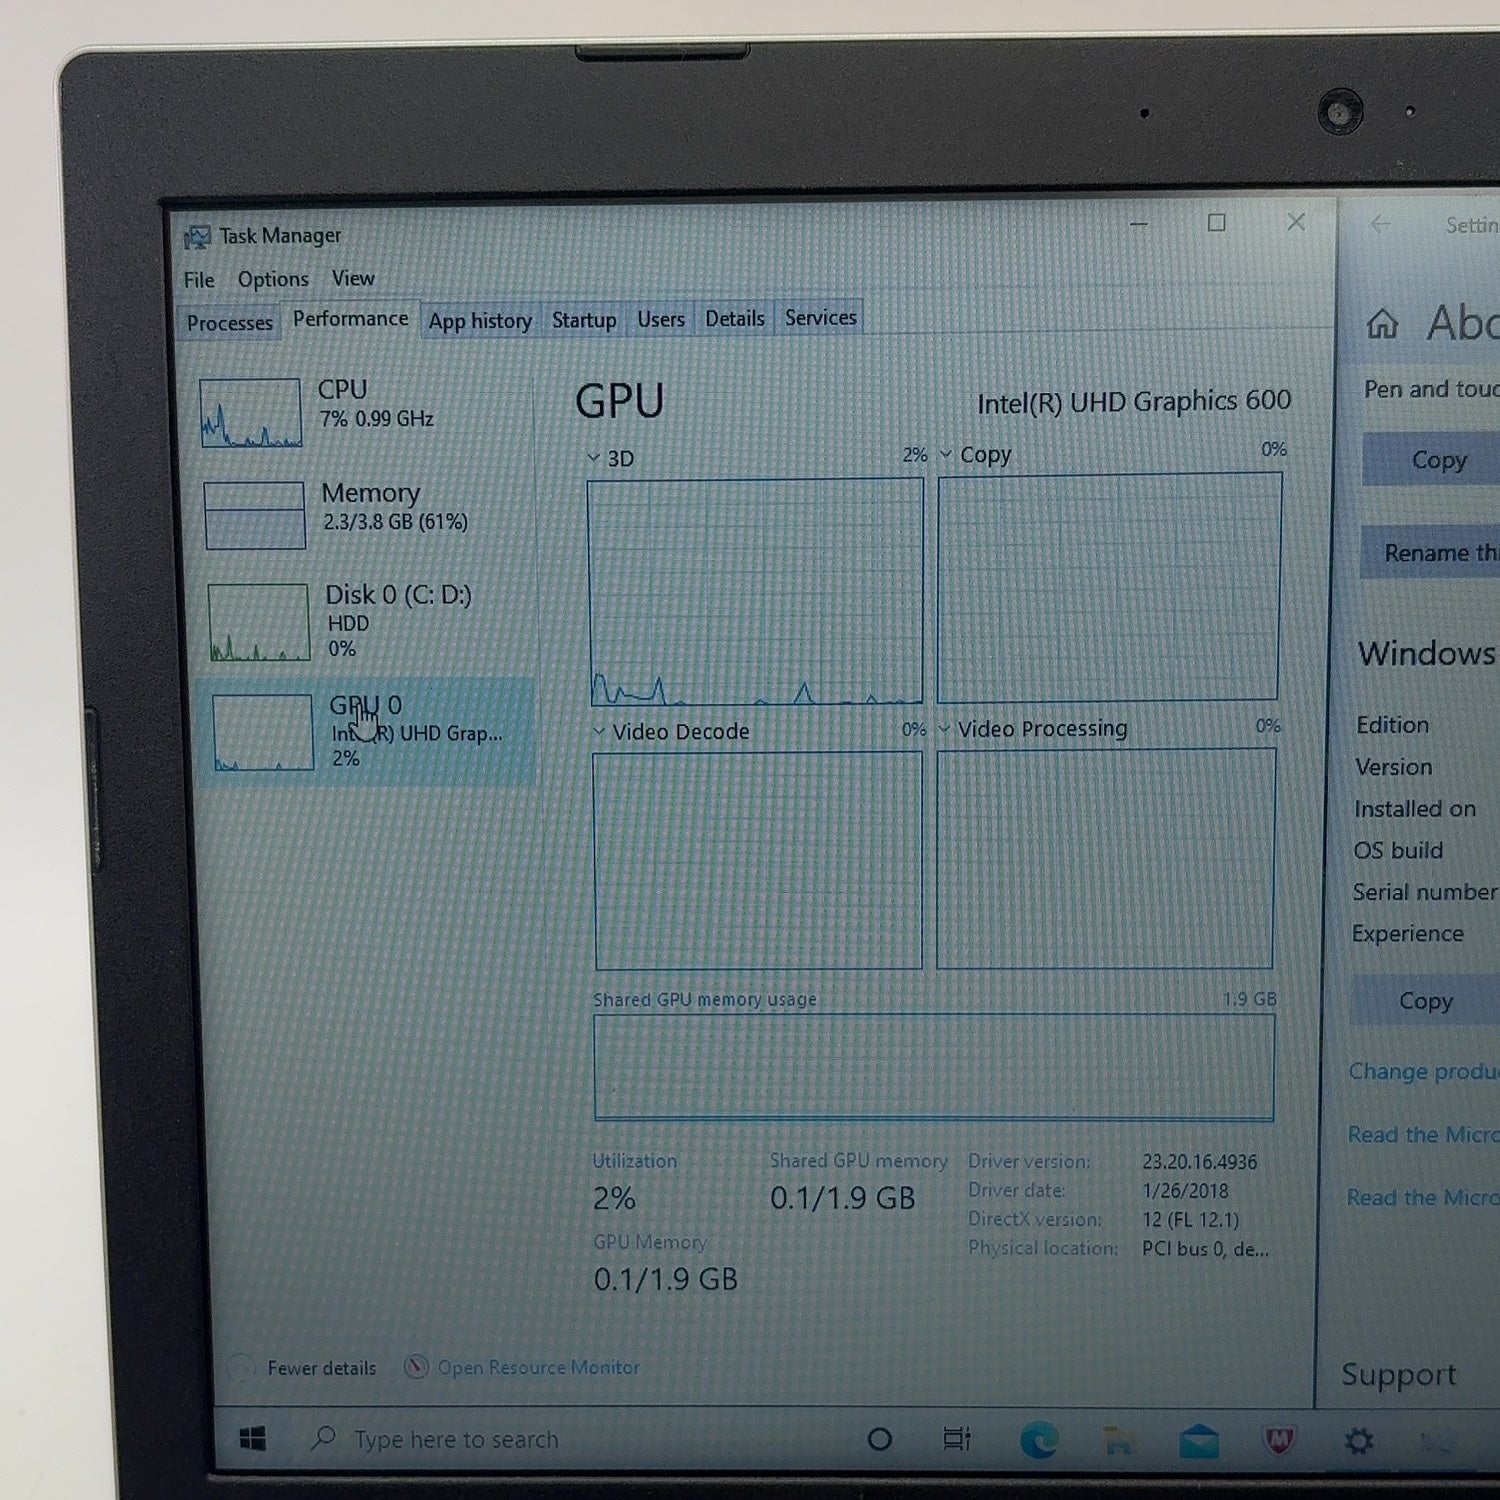Click the 3D engine graph

(x=756, y=592)
